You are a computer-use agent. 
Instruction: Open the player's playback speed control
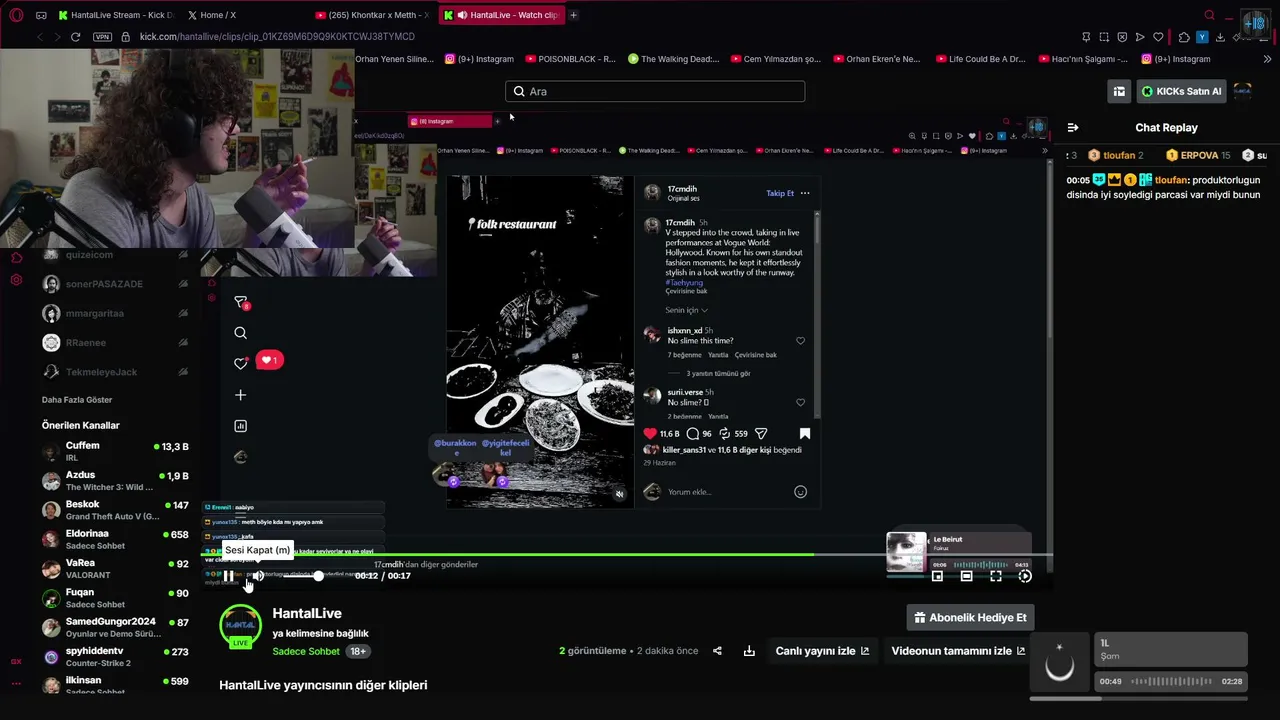(1025, 576)
